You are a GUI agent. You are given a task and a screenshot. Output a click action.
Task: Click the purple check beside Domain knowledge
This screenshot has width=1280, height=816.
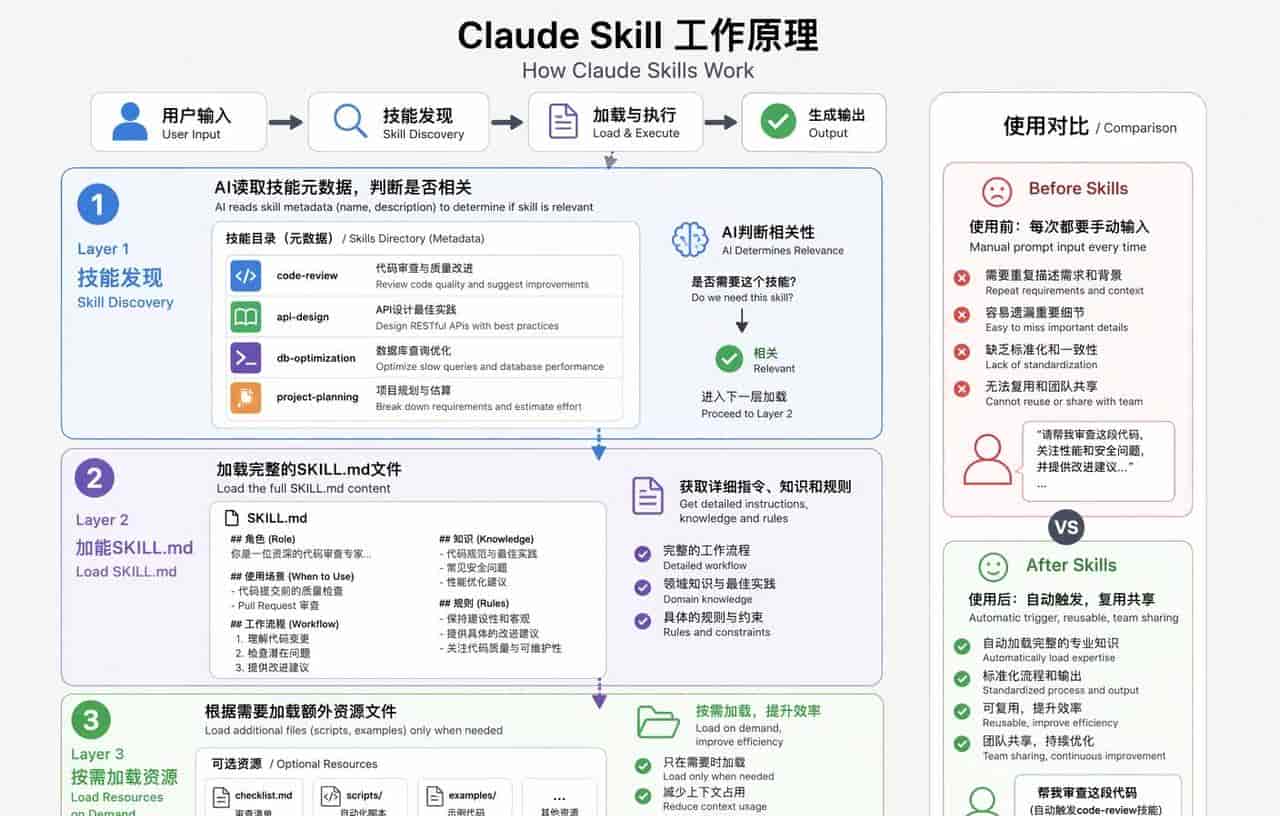643,588
